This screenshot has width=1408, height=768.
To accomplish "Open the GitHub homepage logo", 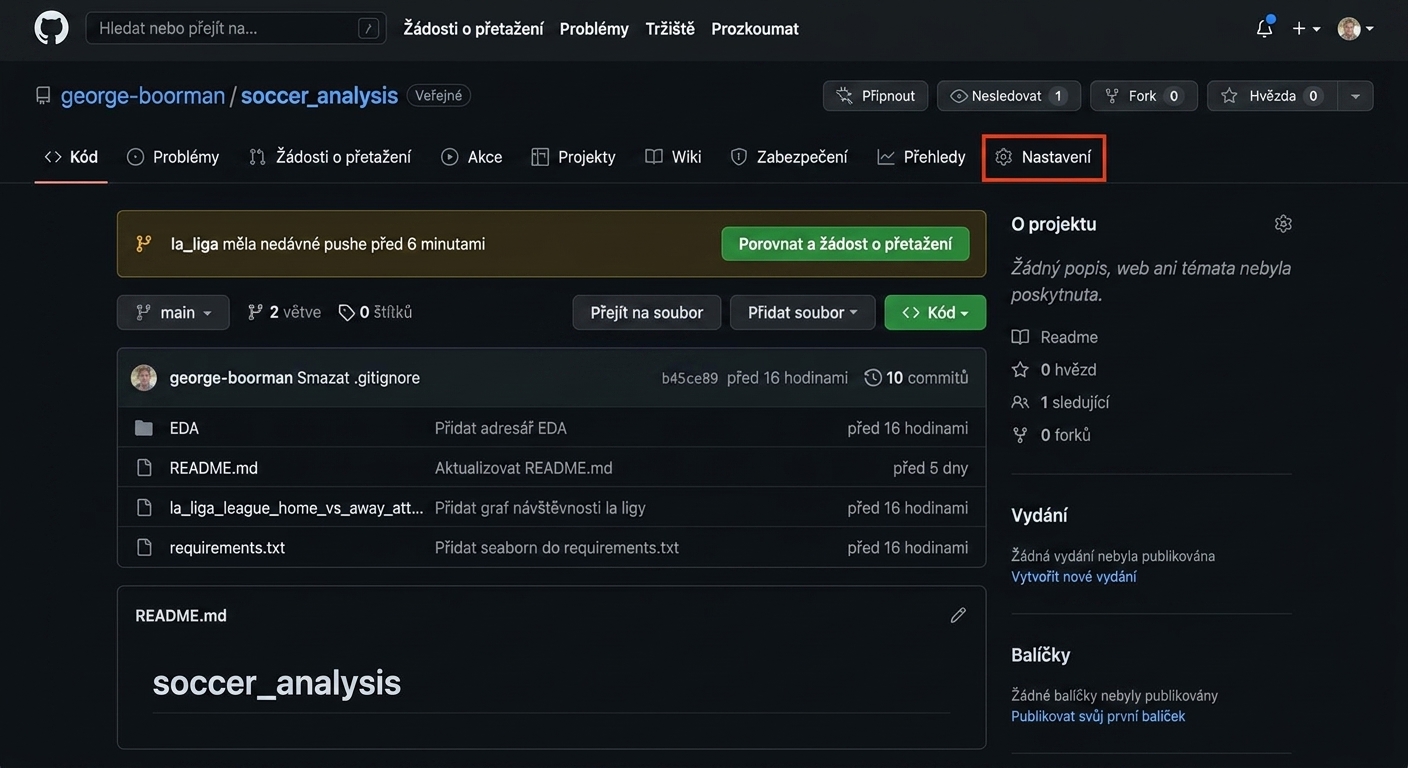I will pos(51,28).
